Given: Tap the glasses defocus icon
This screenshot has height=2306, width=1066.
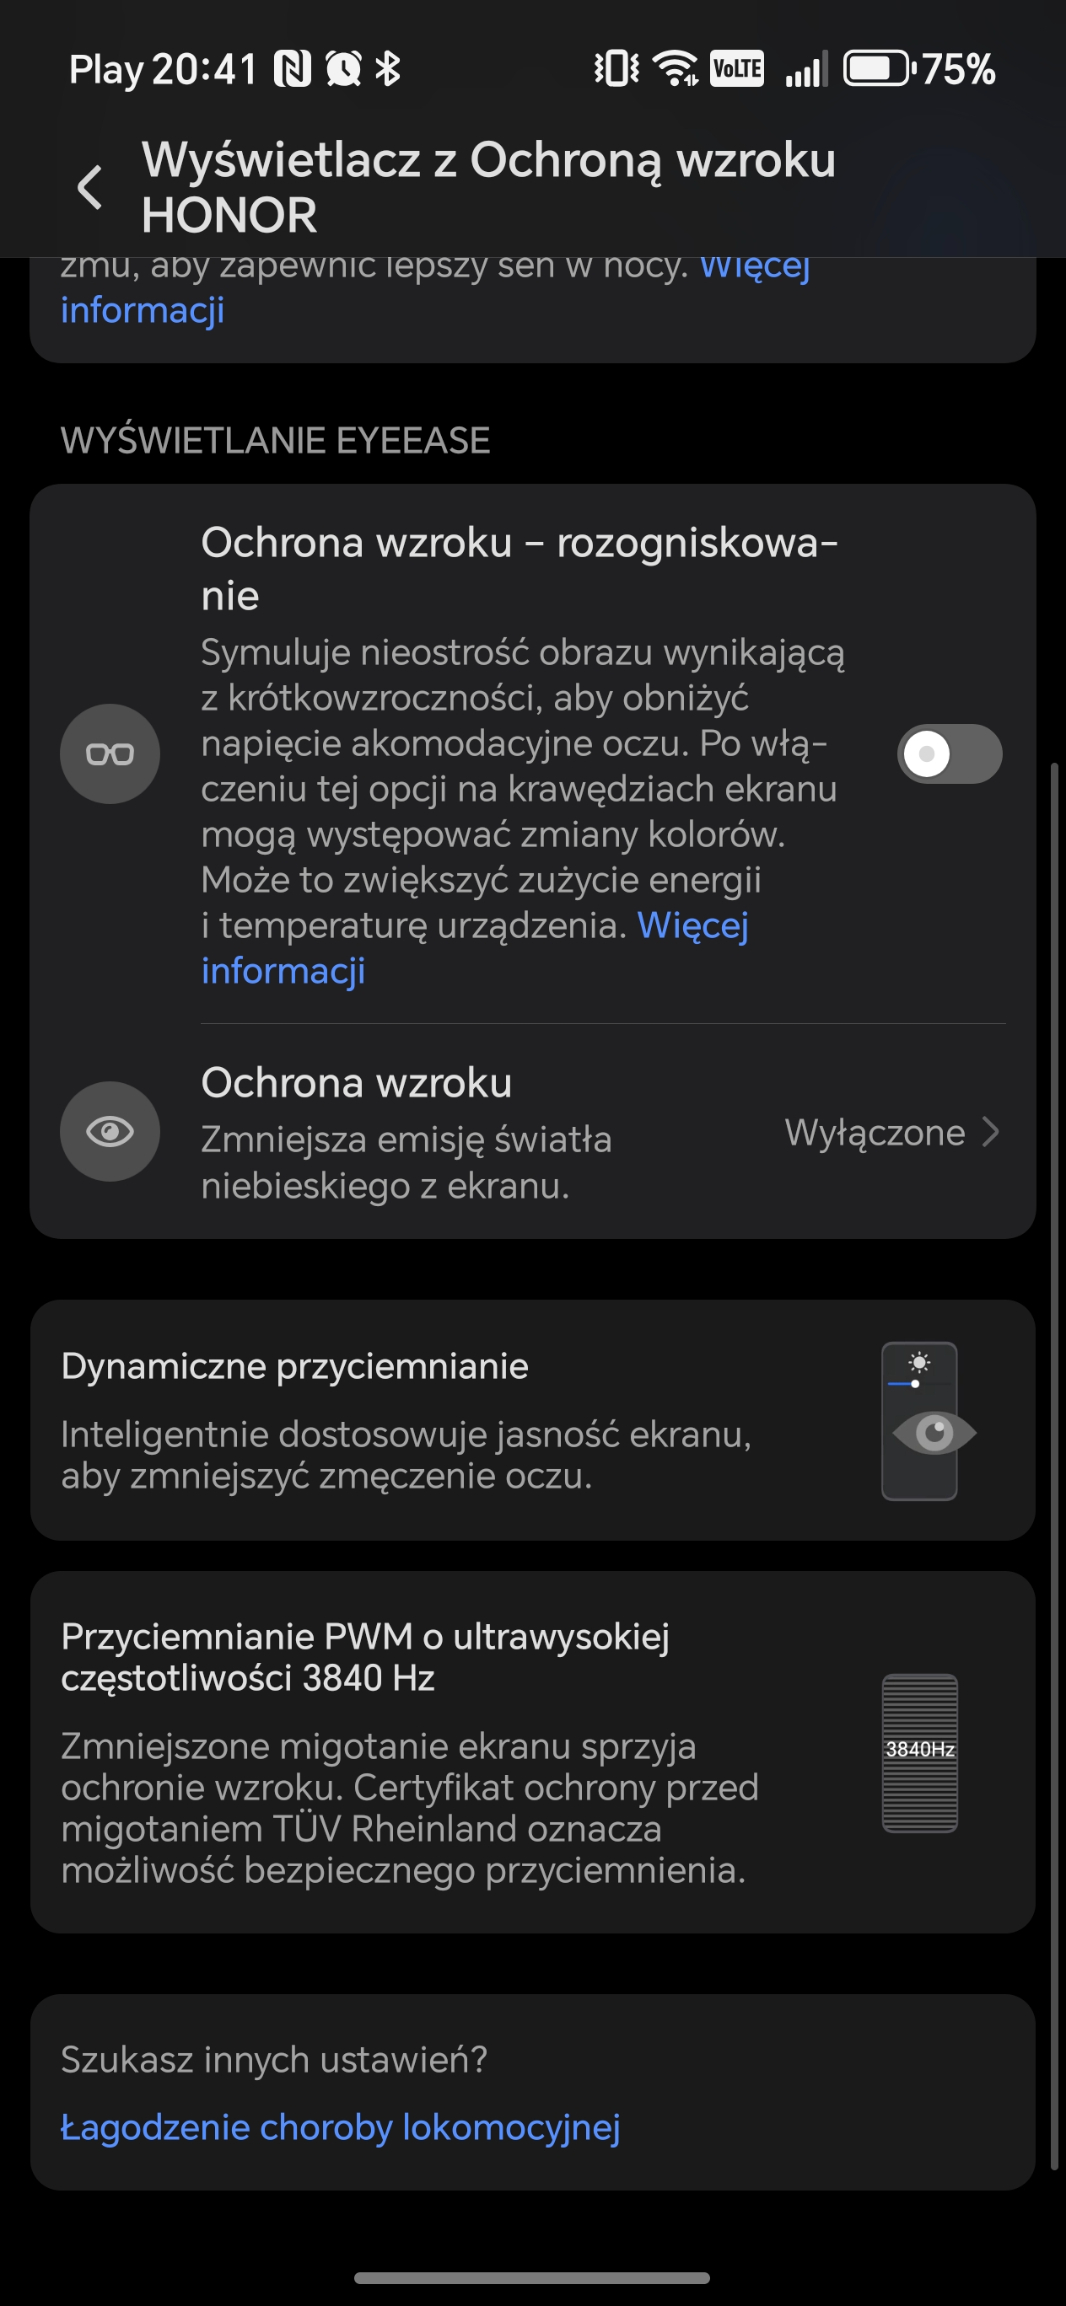Looking at the screenshot, I should coord(110,754).
